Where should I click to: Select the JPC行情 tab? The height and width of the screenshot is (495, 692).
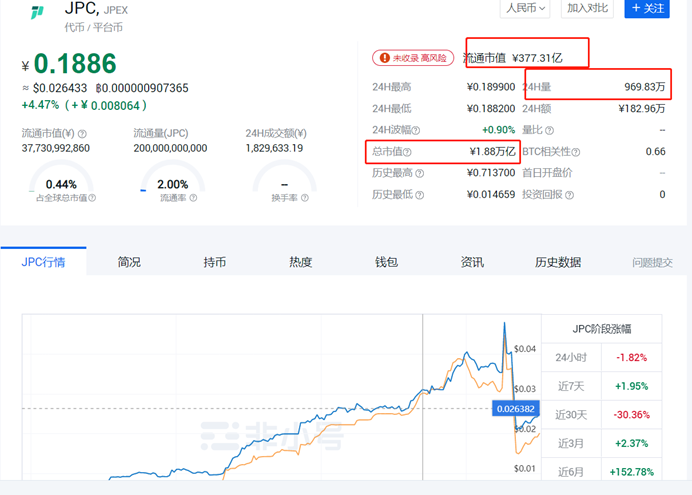(43, 262)
